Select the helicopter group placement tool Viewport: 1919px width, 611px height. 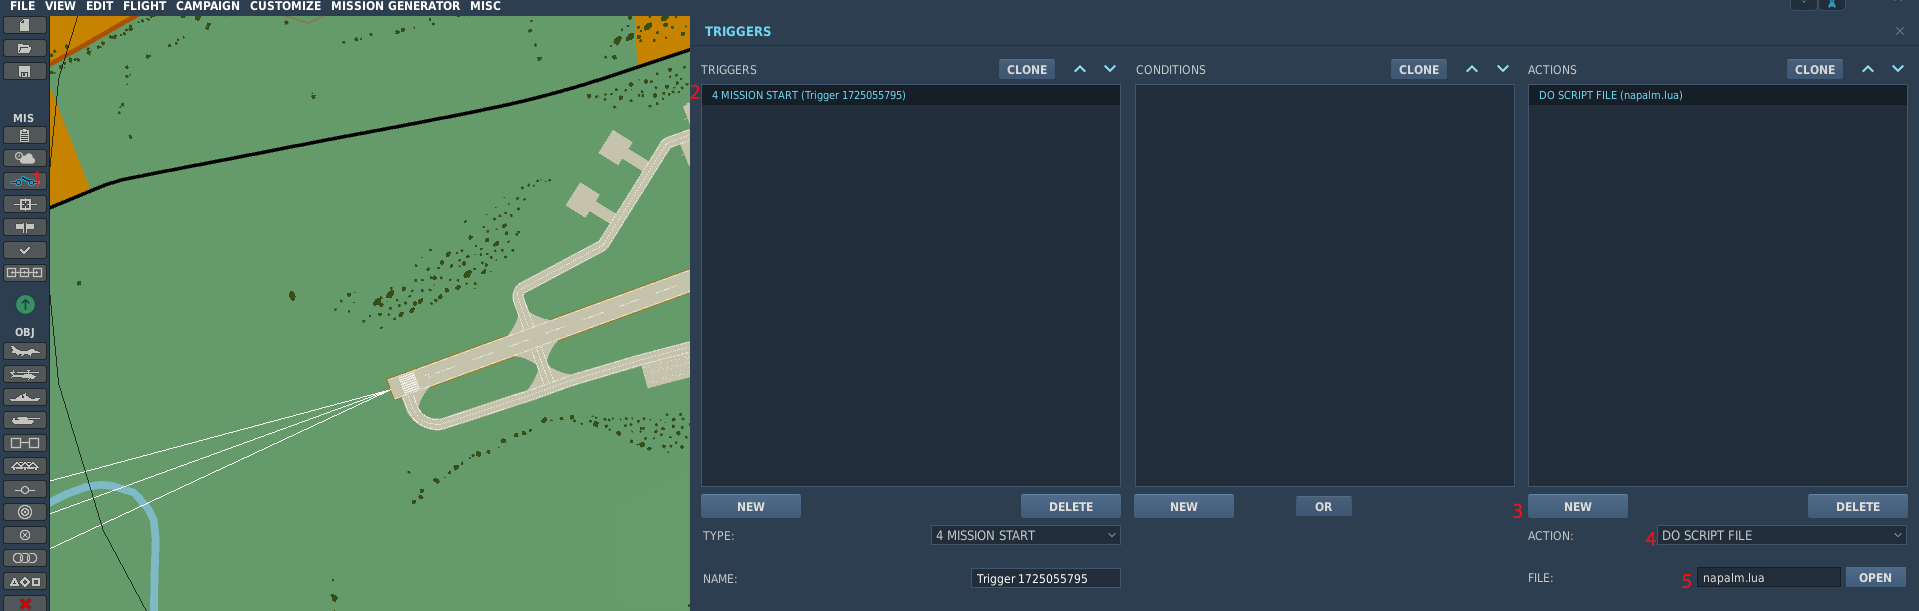[24, 374]
